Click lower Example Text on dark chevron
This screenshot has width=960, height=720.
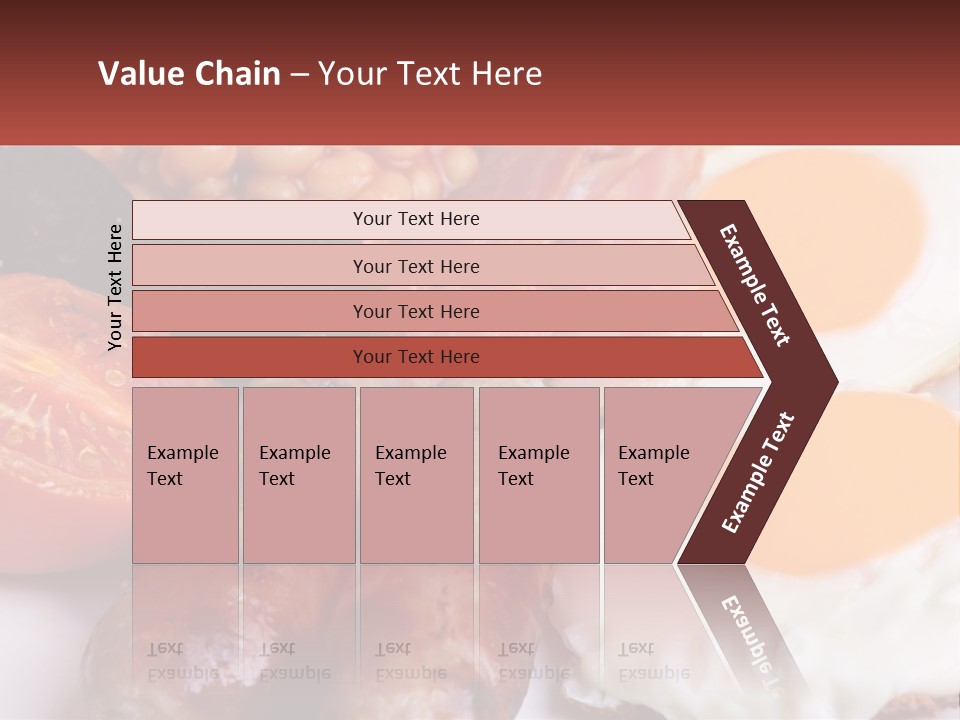click(x=758, y=473)
